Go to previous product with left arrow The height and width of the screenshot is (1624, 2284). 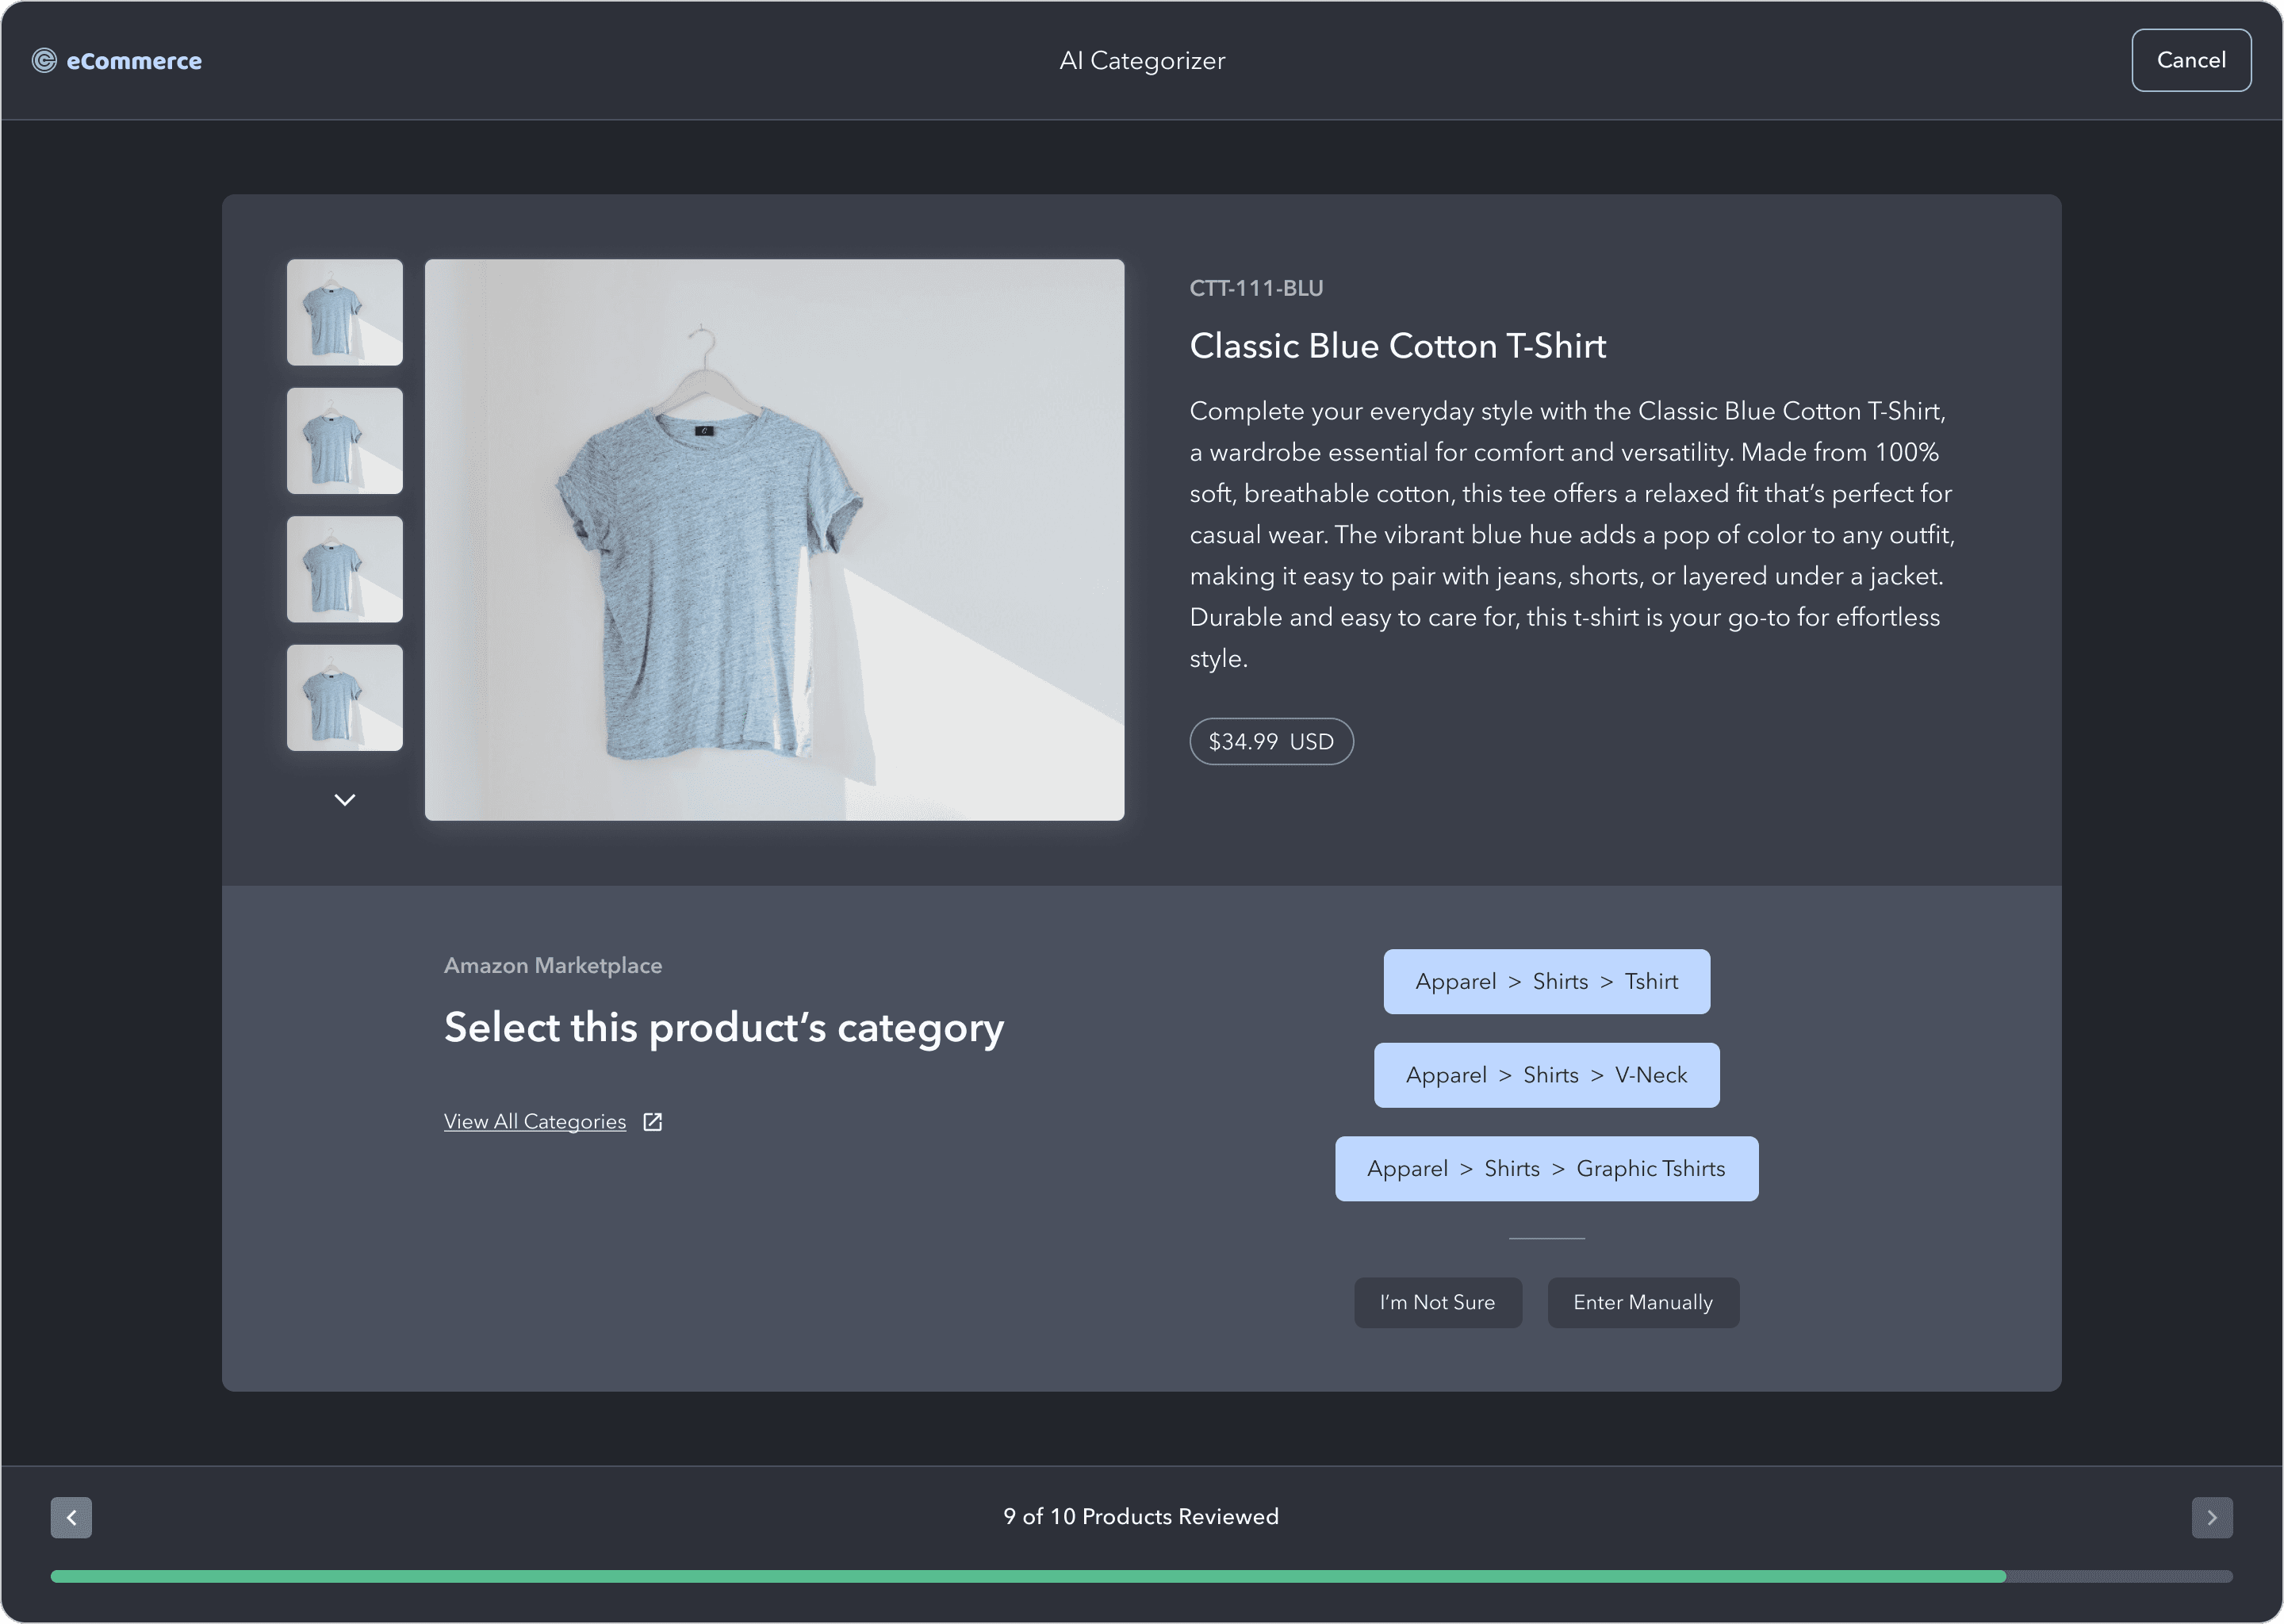[x=71, y=1517]
